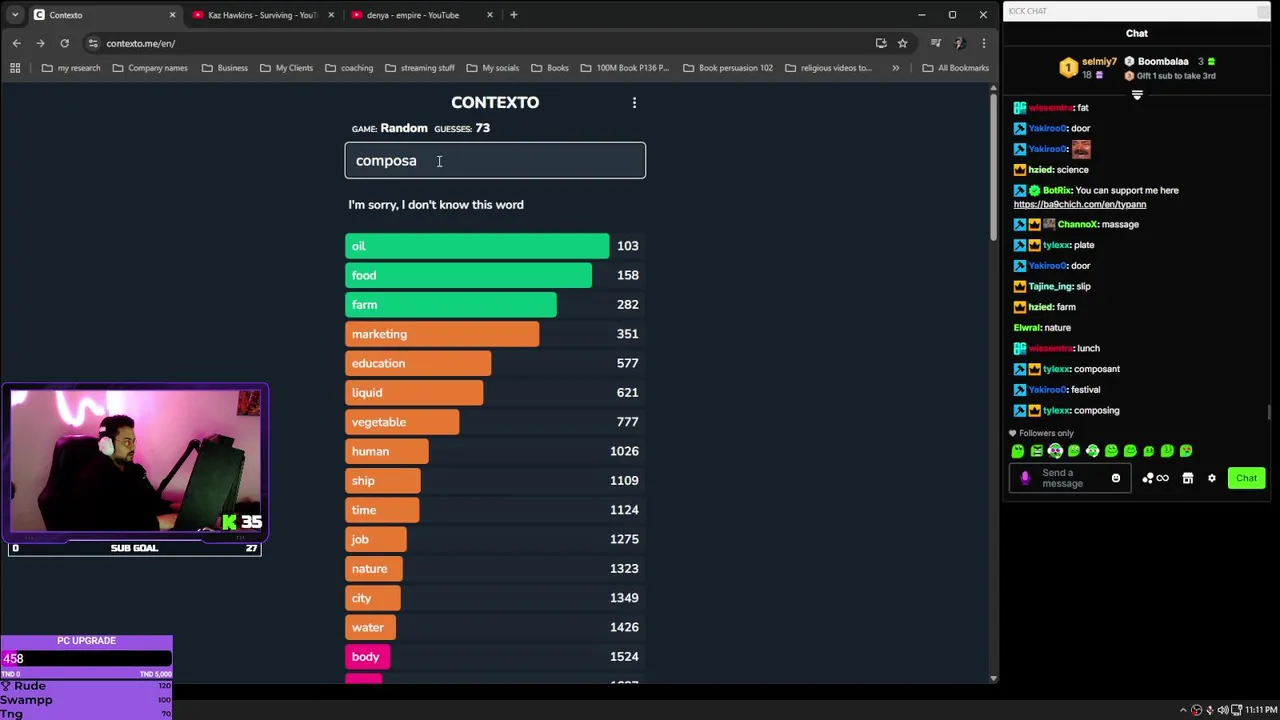Click the CONTEXTO title heading

pos(495,102)
